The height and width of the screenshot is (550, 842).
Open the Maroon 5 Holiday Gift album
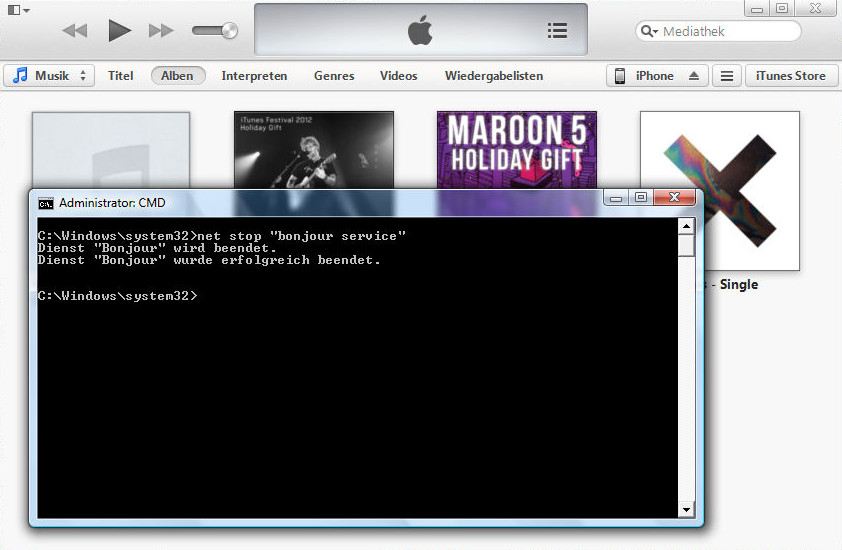click(517, 150)
